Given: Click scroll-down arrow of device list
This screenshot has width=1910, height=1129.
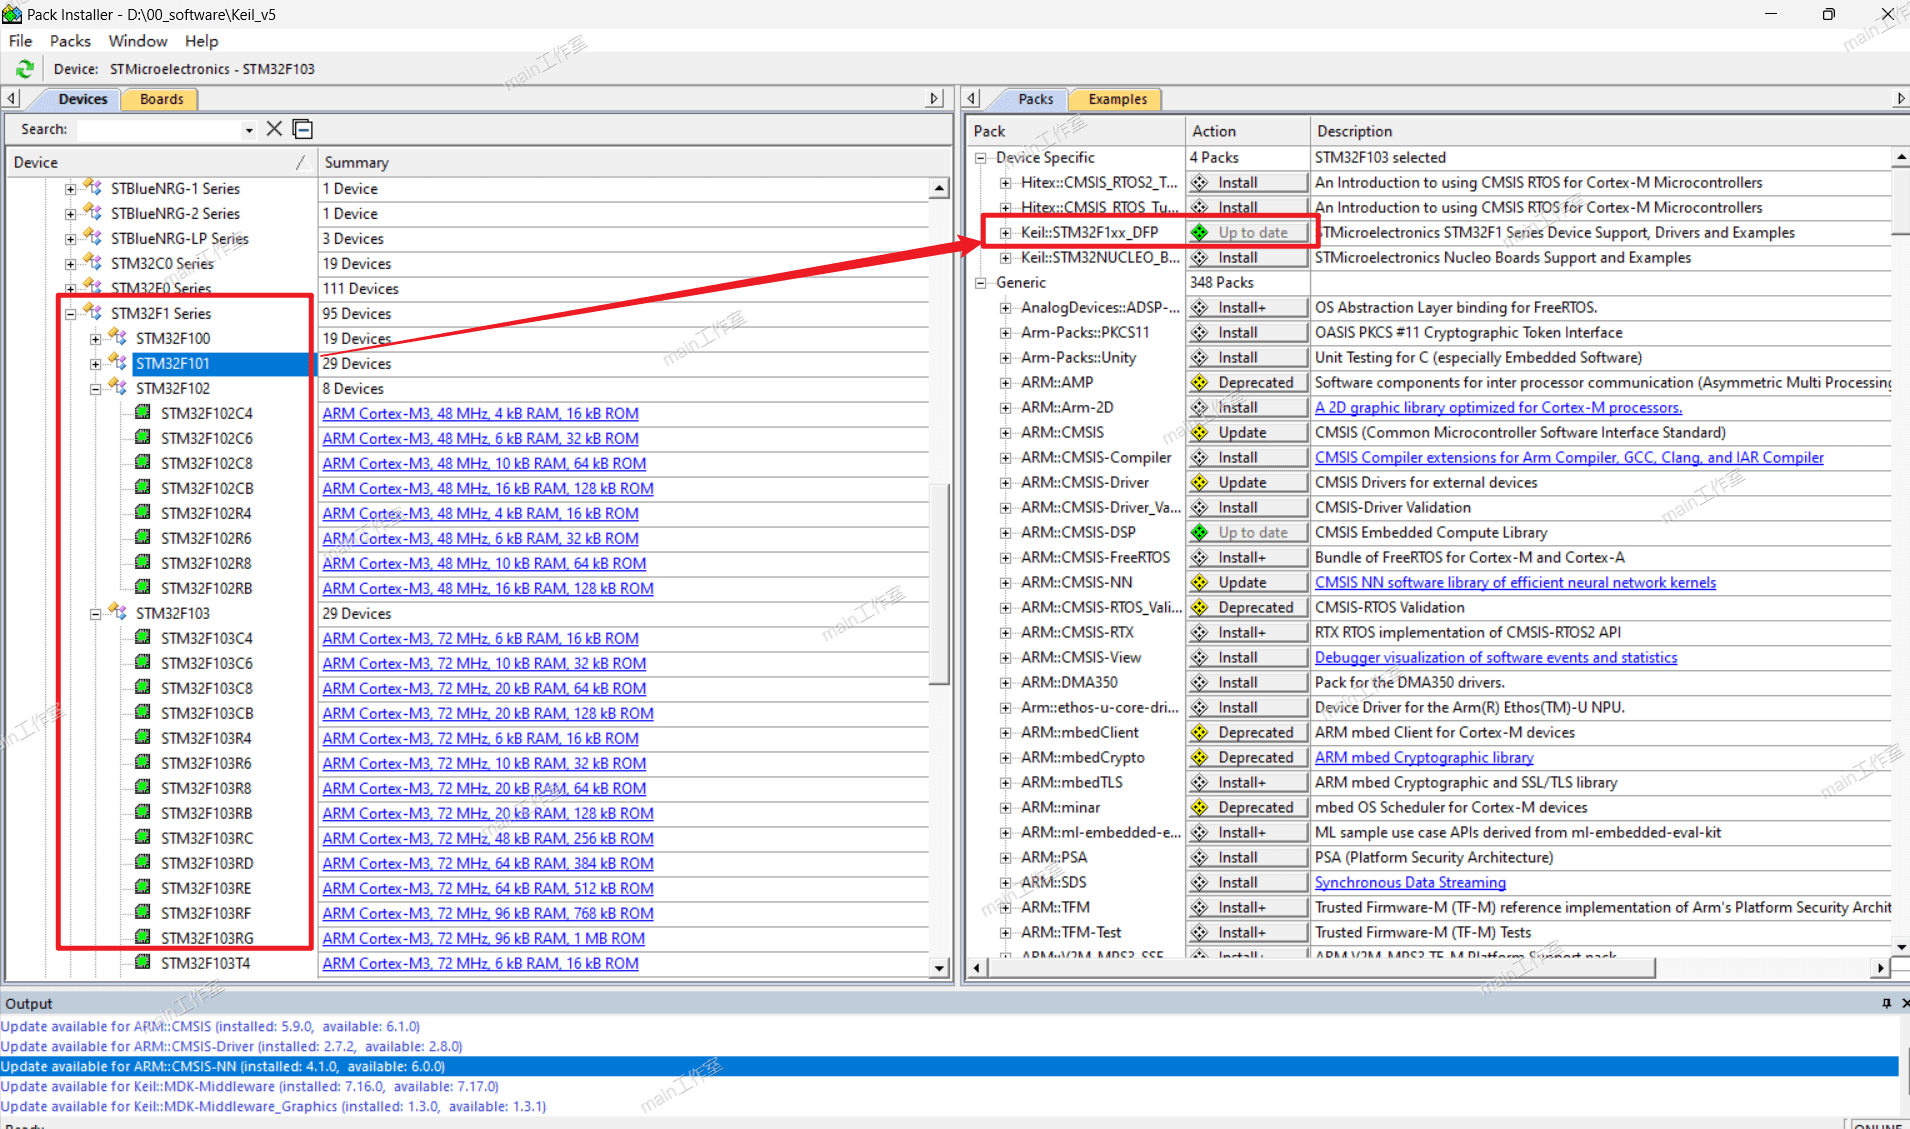Looking at the screenshot, I should point(939,967).
